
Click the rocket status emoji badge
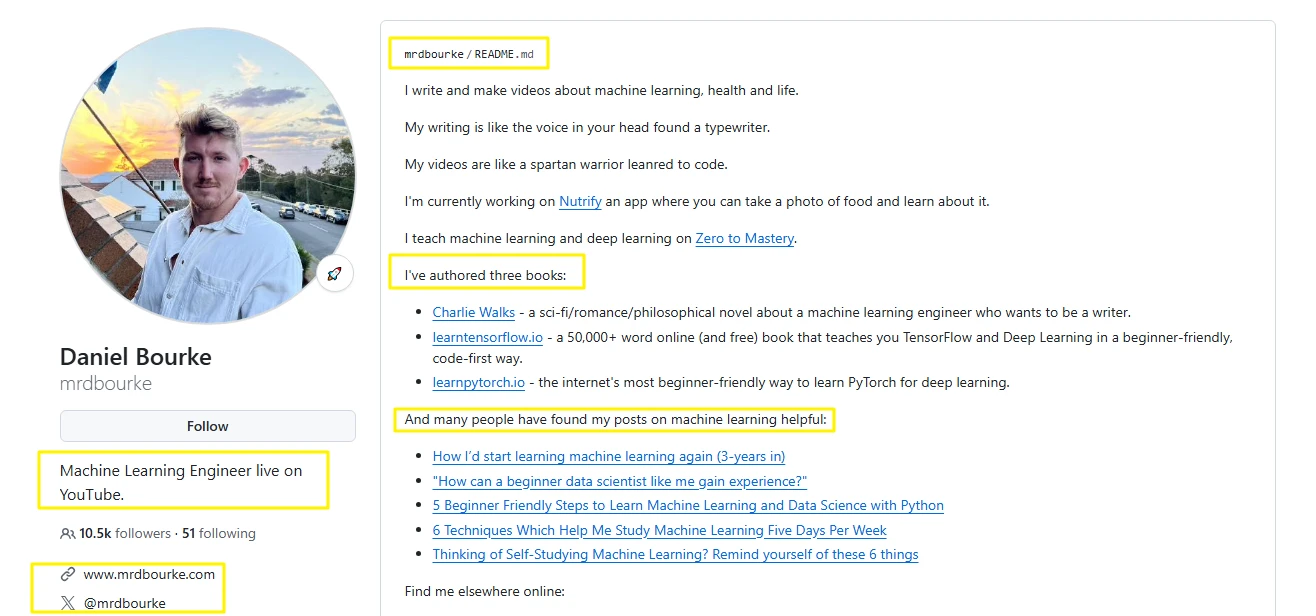click(x=335, y=273)
